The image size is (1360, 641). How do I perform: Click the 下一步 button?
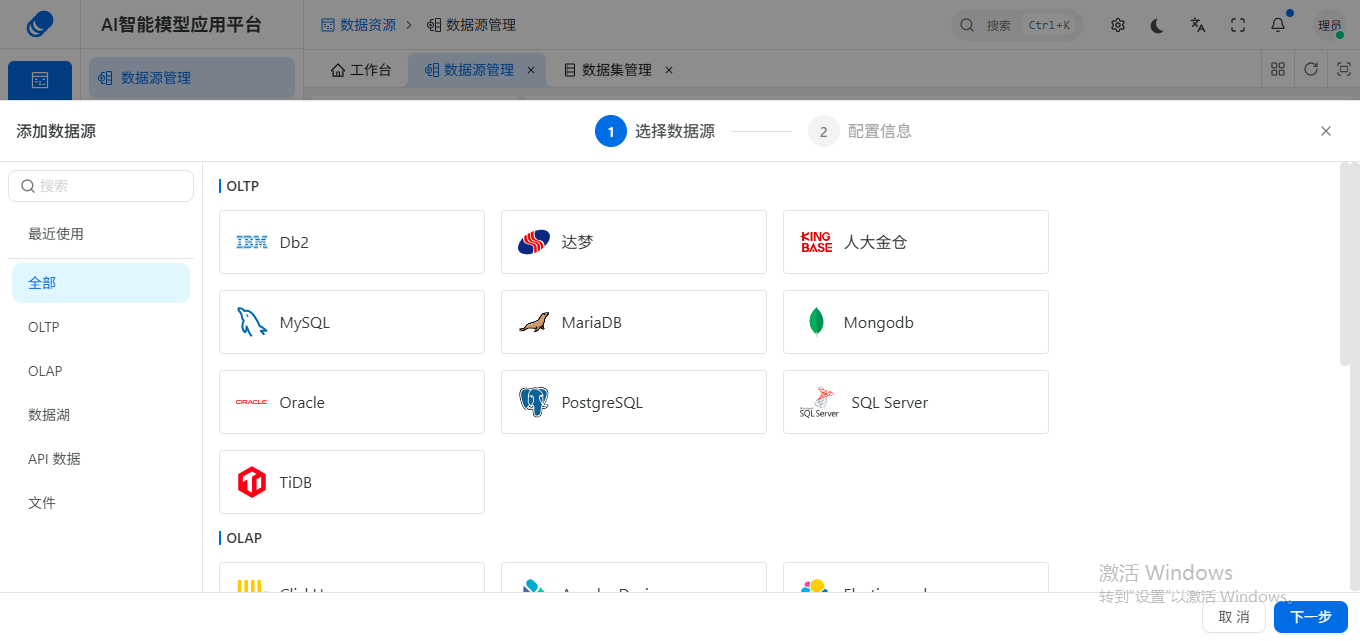pos(1311,617)
